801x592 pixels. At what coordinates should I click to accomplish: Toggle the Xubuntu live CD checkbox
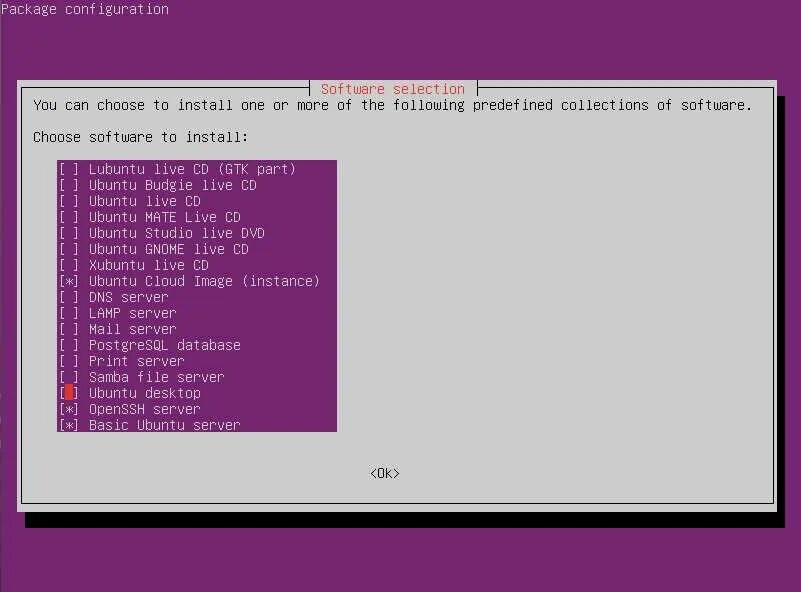[69, 265]
